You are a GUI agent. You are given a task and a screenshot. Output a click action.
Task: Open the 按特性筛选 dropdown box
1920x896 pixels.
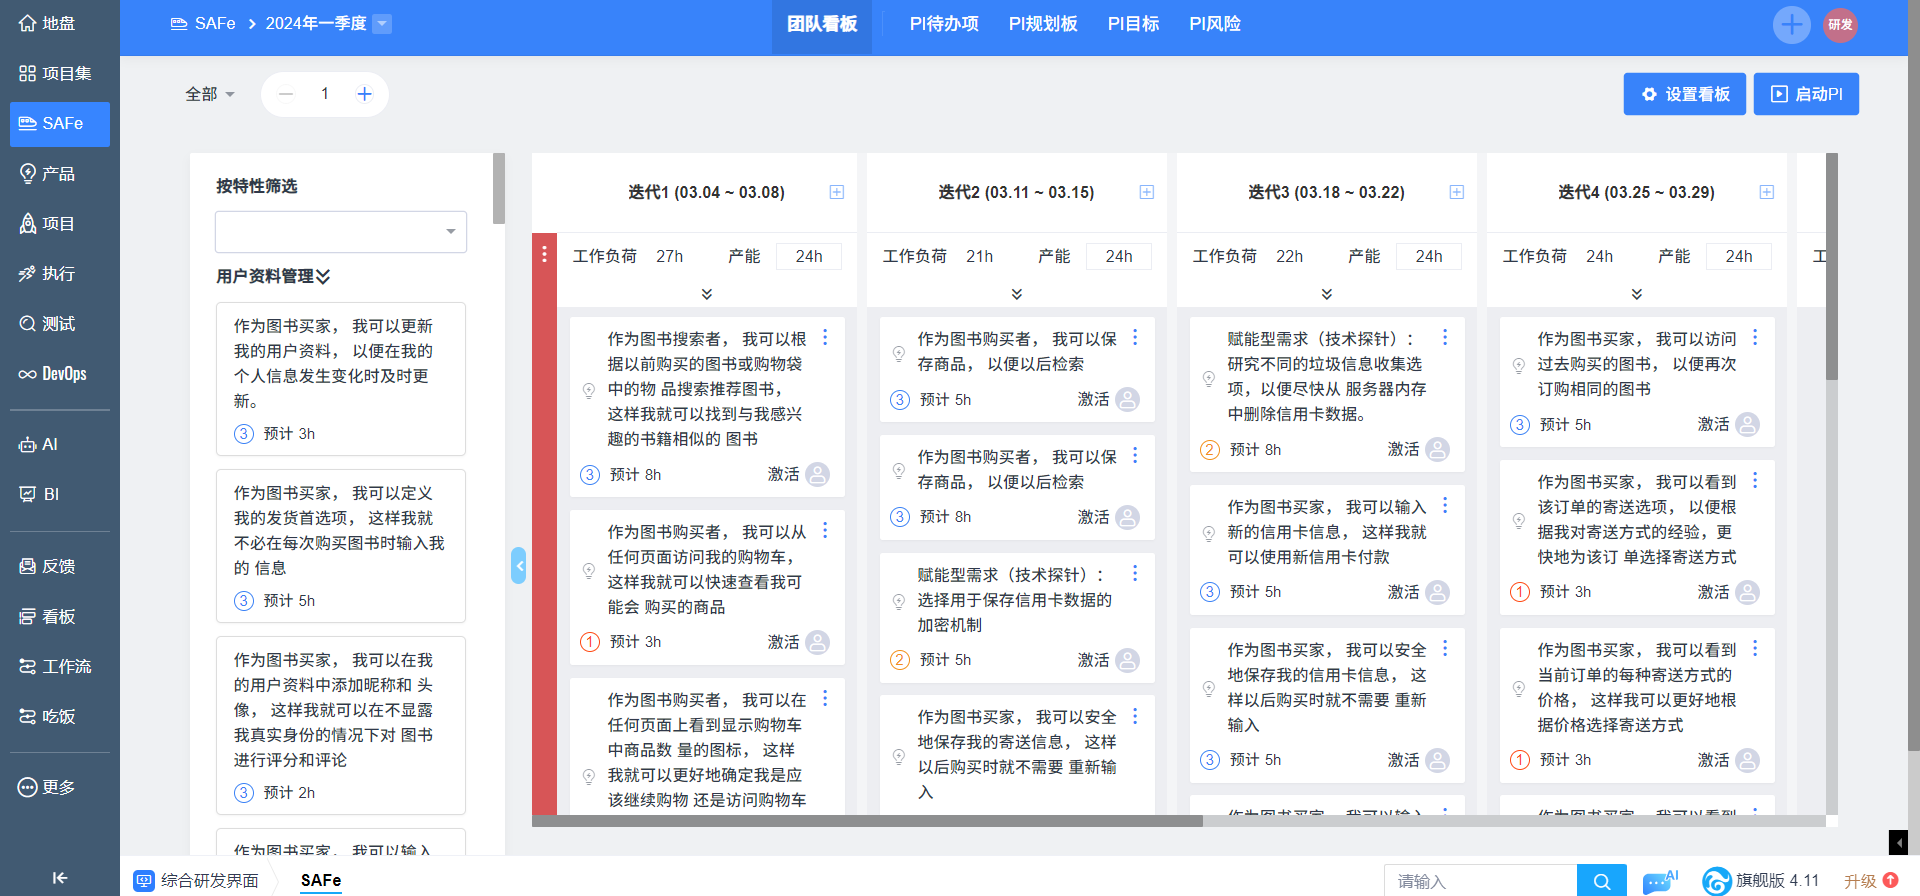(x=340, y=232)
